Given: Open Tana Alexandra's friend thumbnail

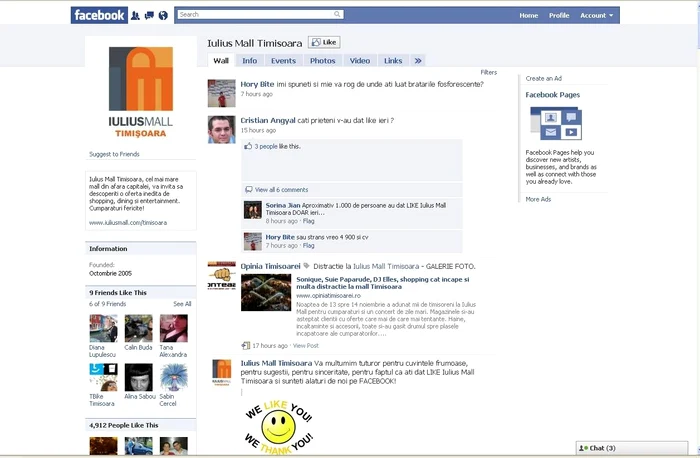Looking at the screenshot, I should point(174,328).
